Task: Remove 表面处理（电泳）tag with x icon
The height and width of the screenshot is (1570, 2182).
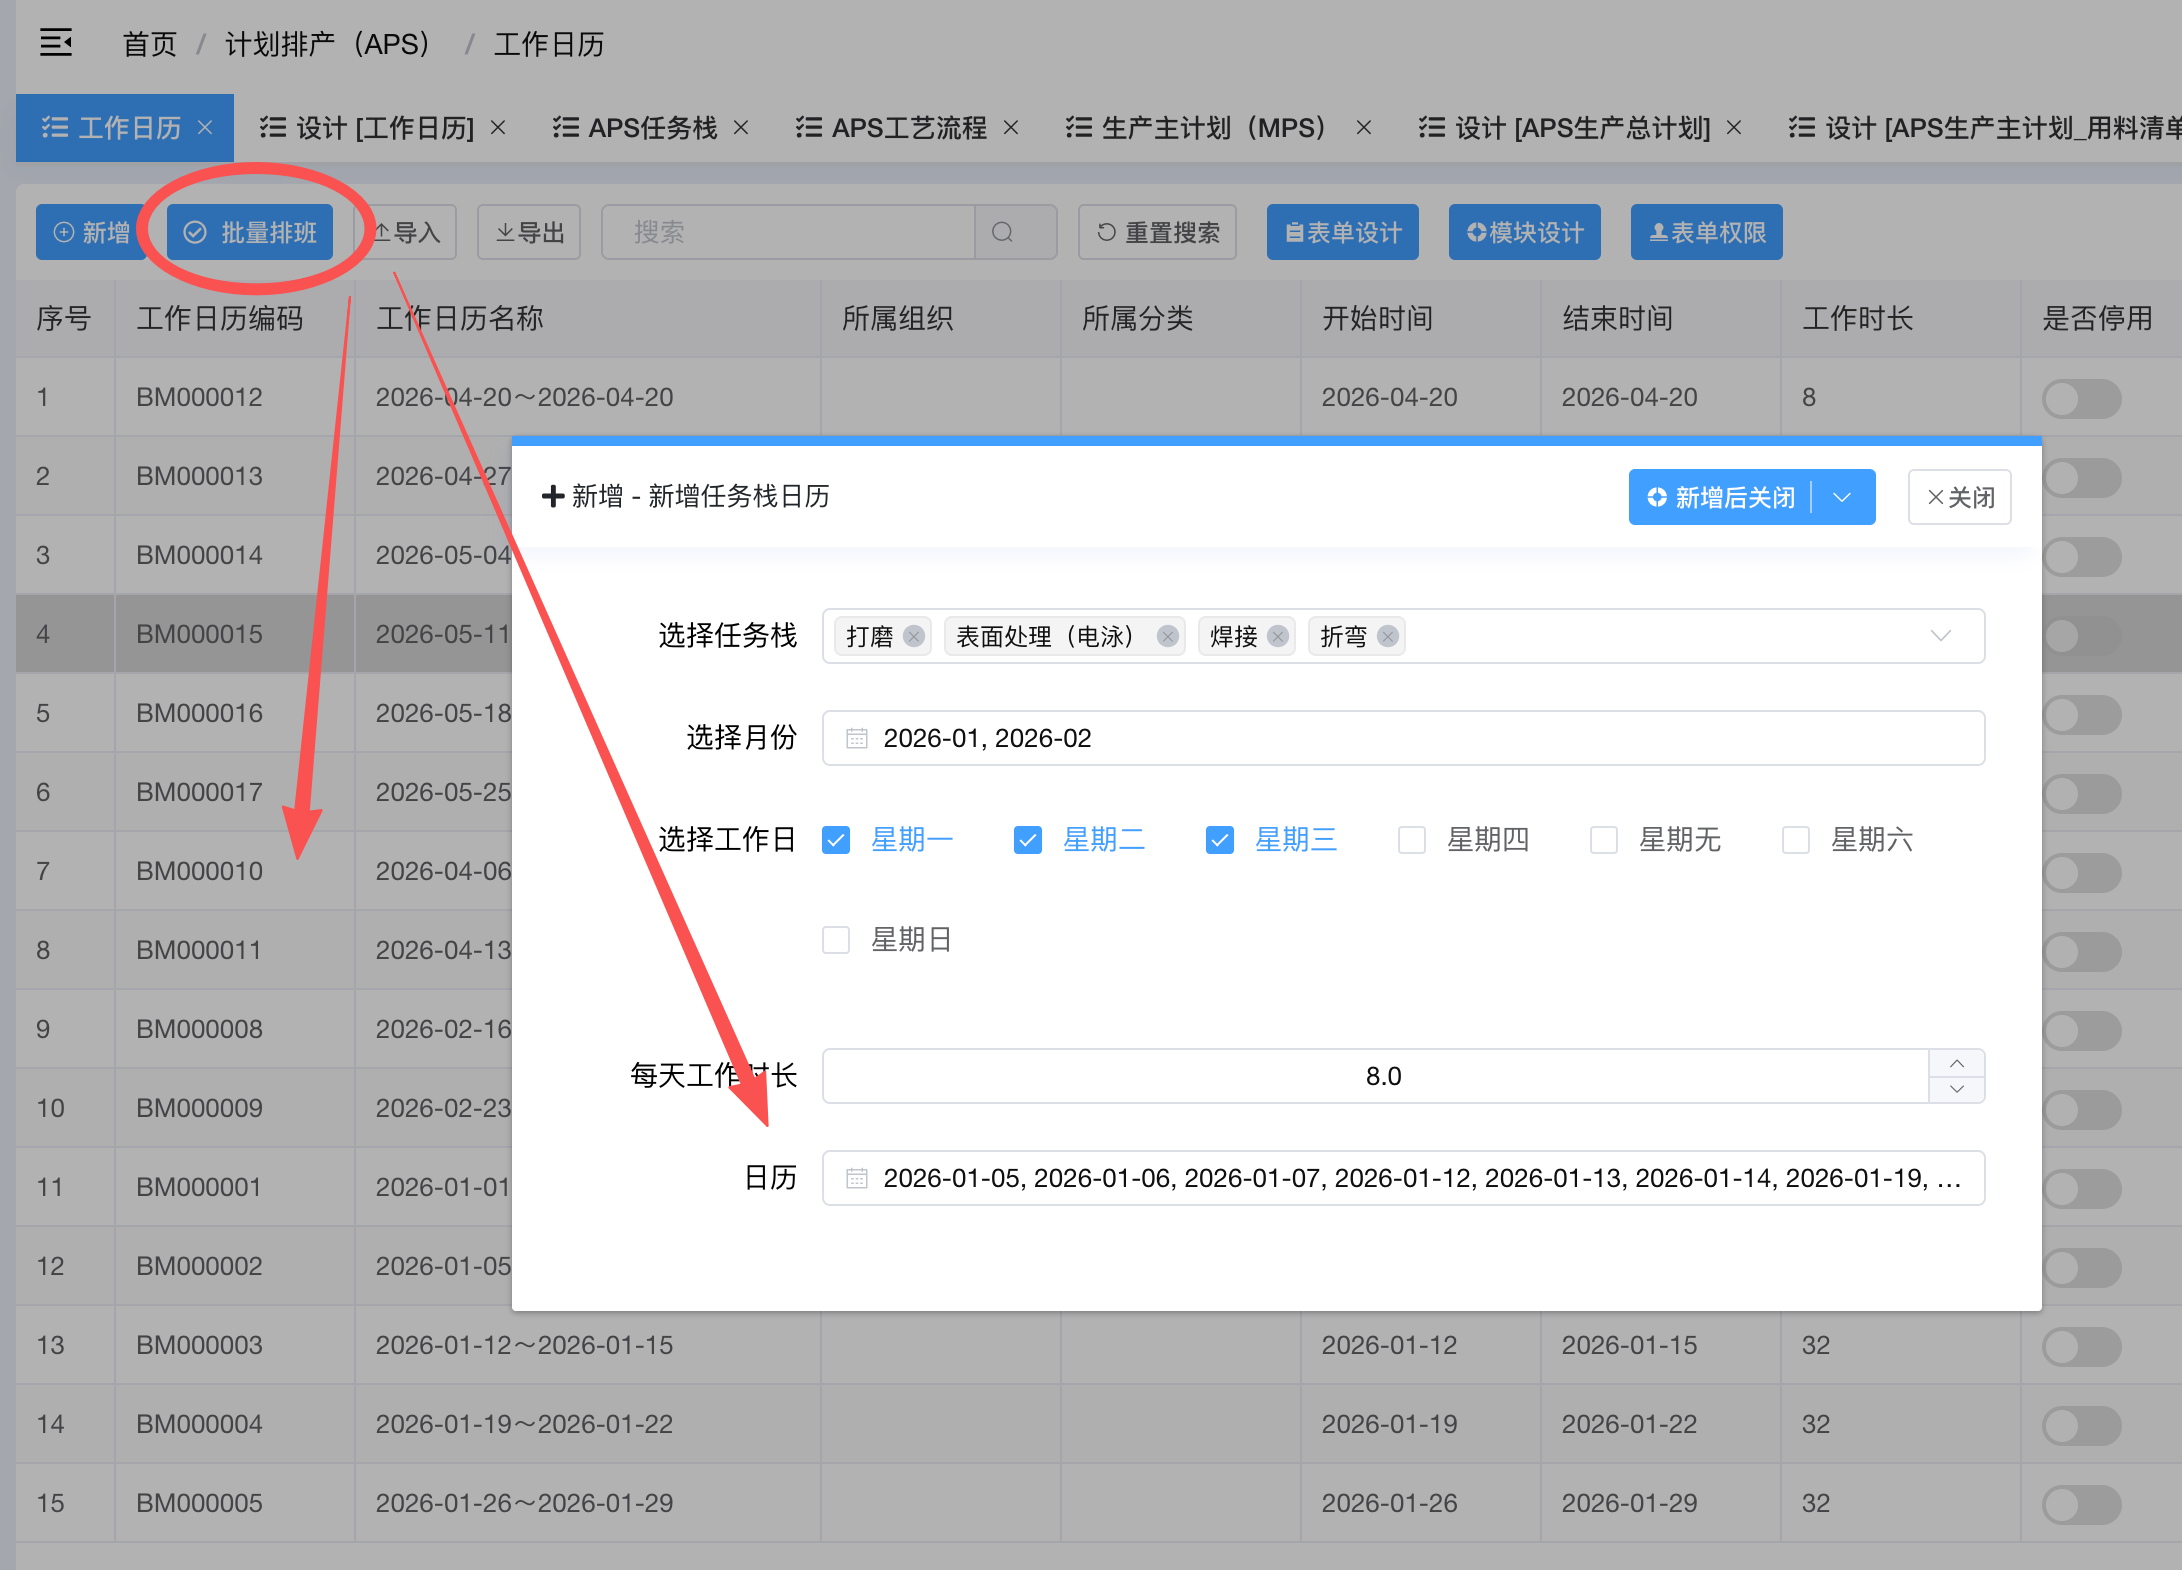Action: point(1167,636)
